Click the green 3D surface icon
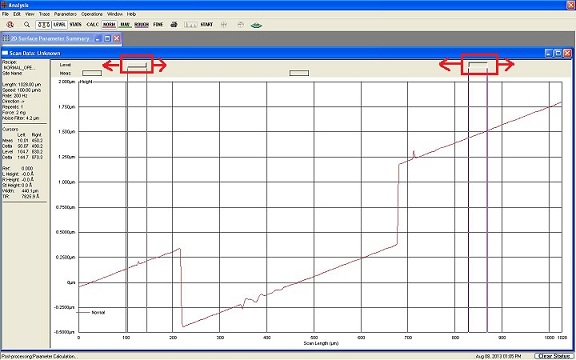 256,25
